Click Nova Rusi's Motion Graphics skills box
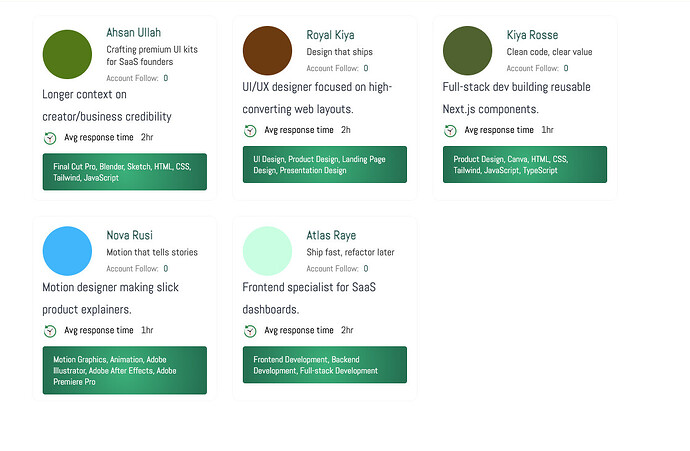The width and height of the screenshot is (690, 451). (125, 370)
